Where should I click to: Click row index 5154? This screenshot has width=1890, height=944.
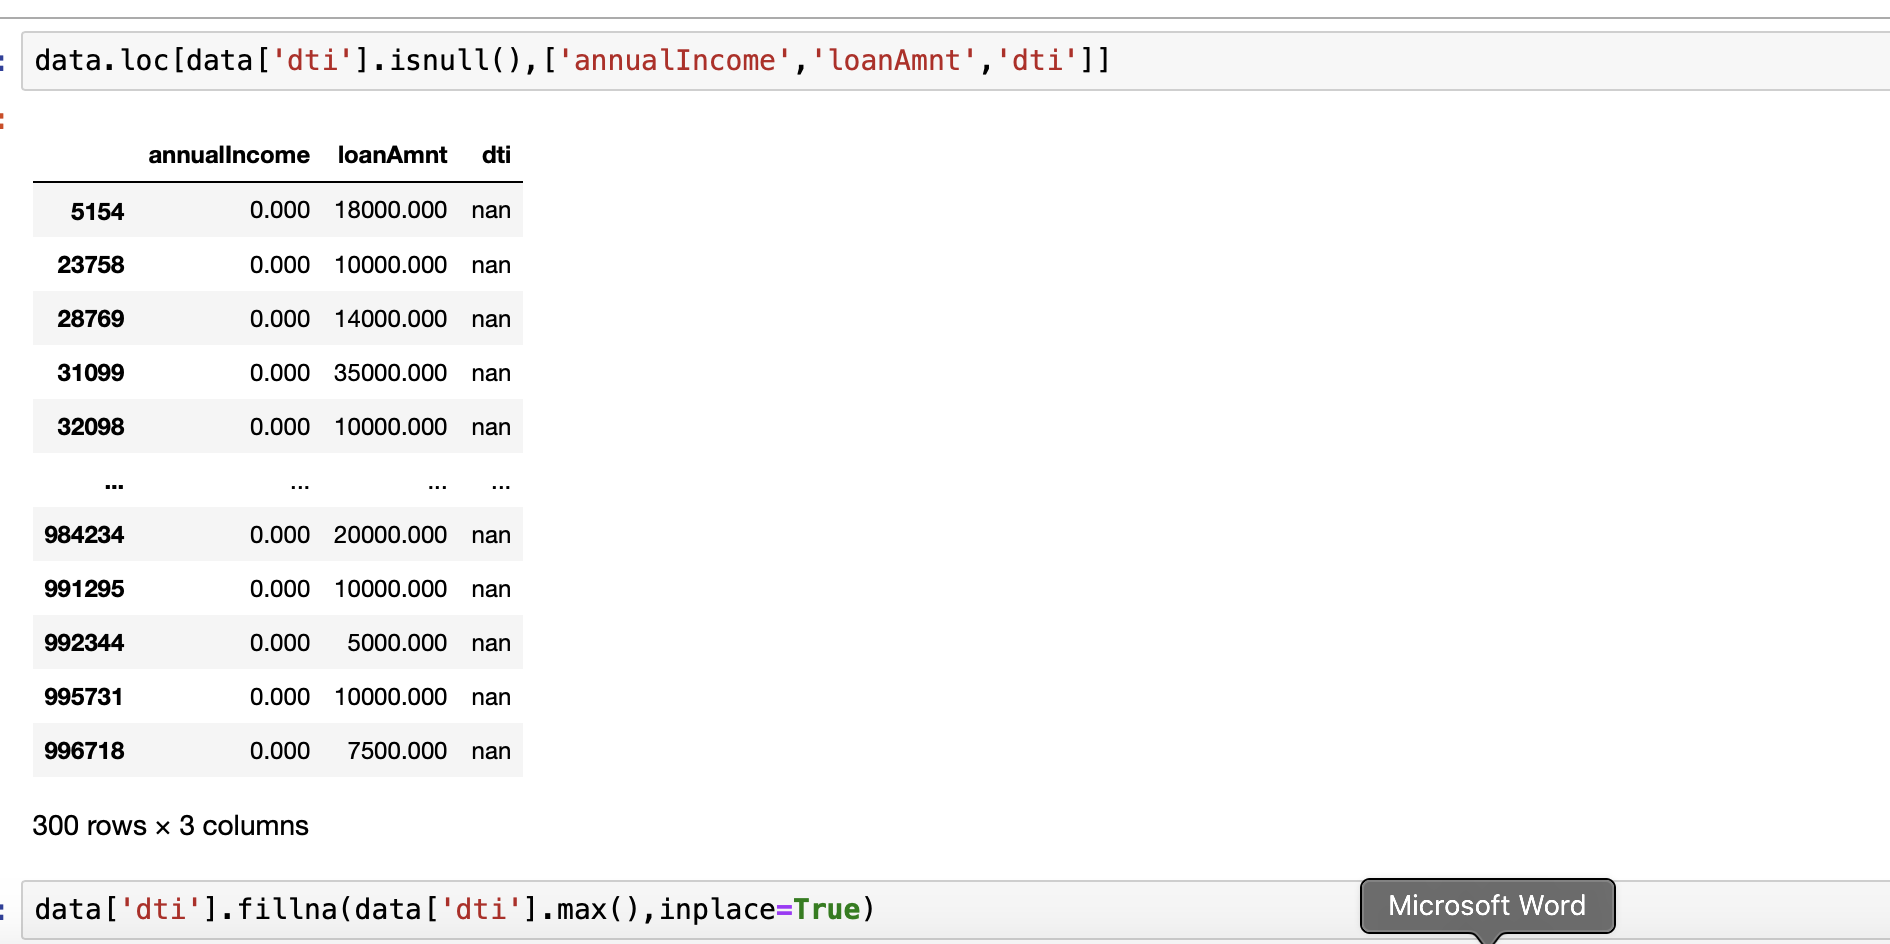click(x=97, y=211)
